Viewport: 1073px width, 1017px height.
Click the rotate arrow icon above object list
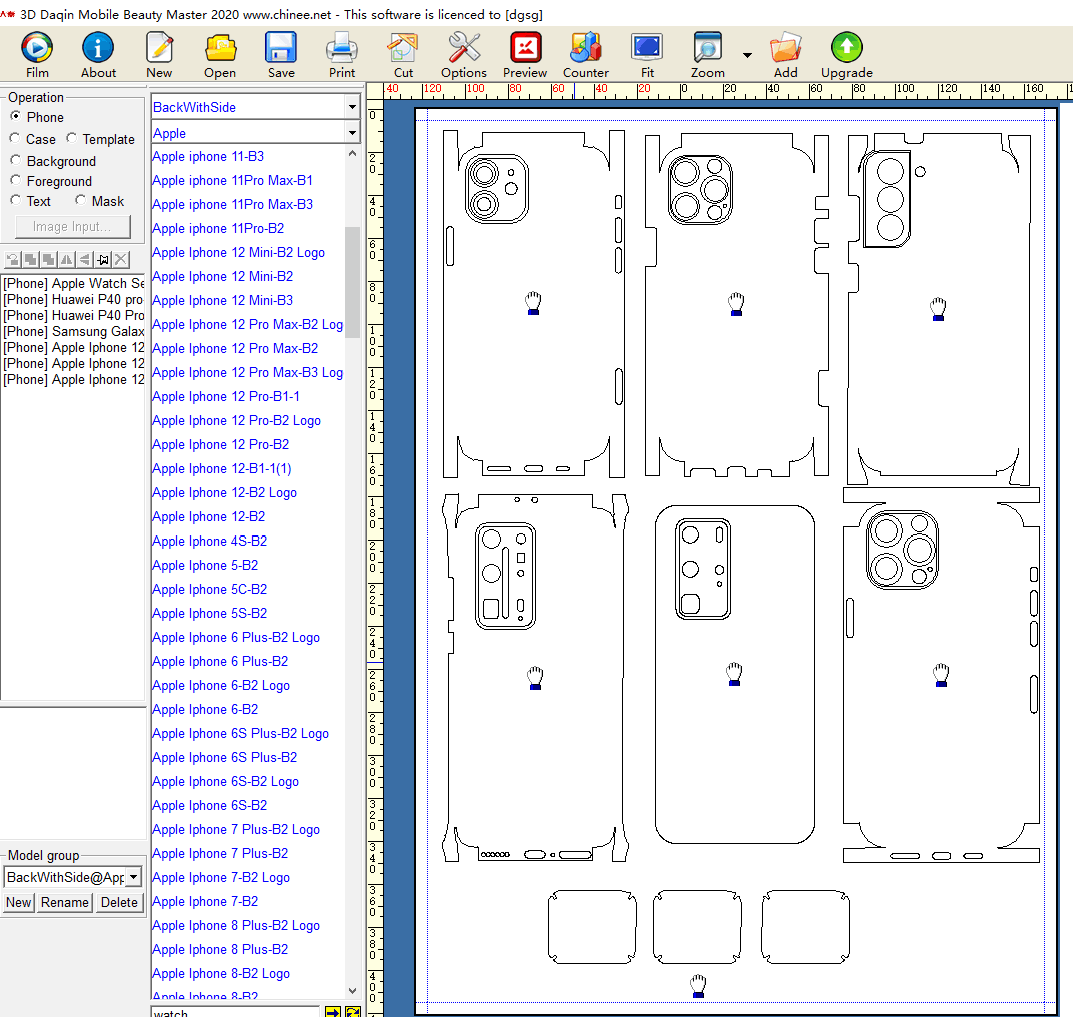pyautogui.click(x=13, y=259)
